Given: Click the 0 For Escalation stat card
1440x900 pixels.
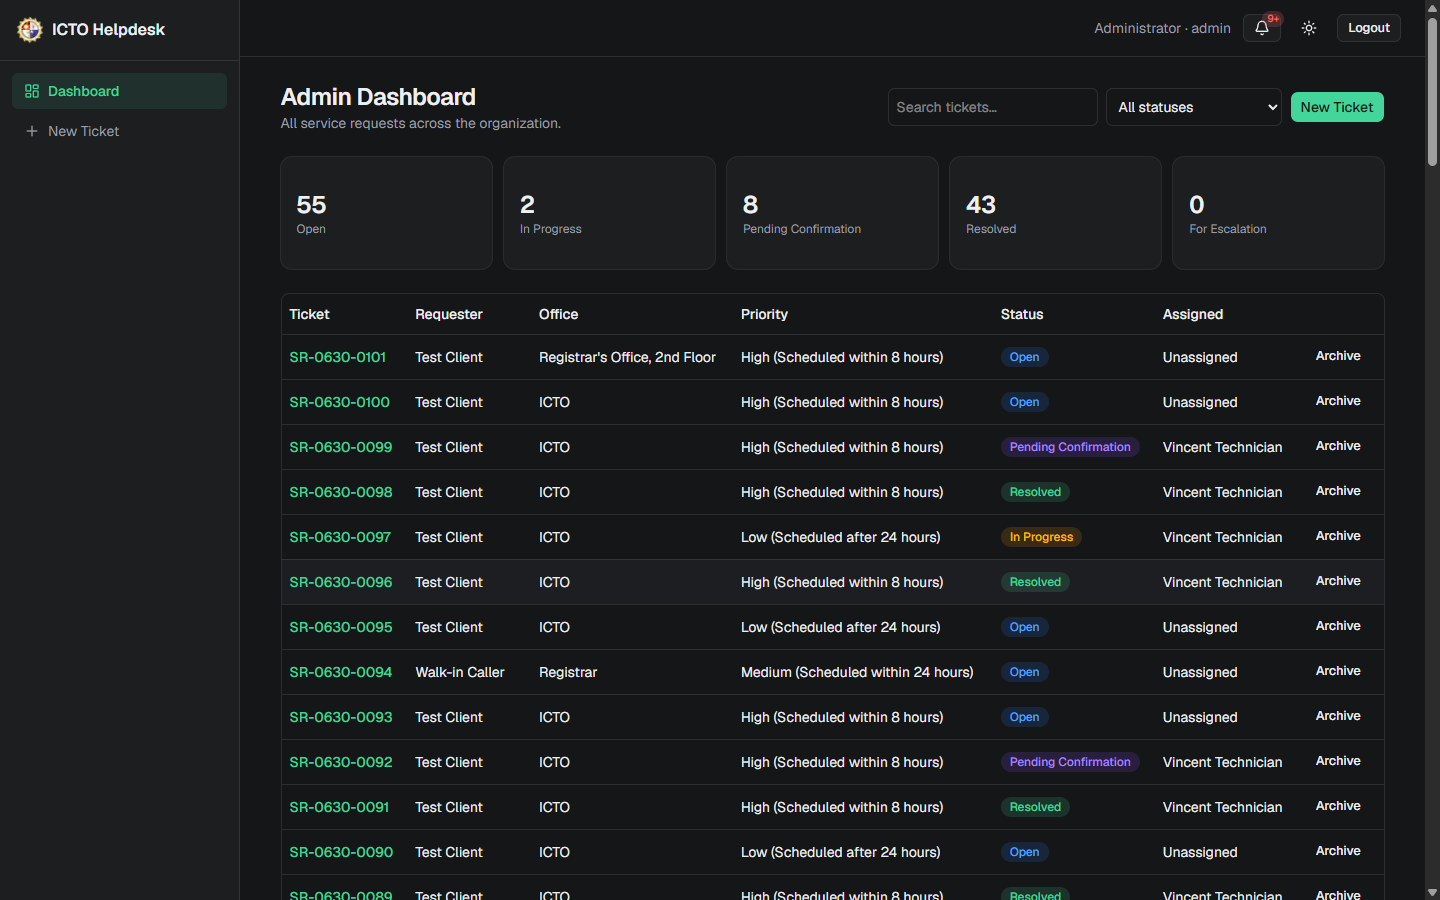Looking at the screenshot, I should click(x=1278, y=213).
